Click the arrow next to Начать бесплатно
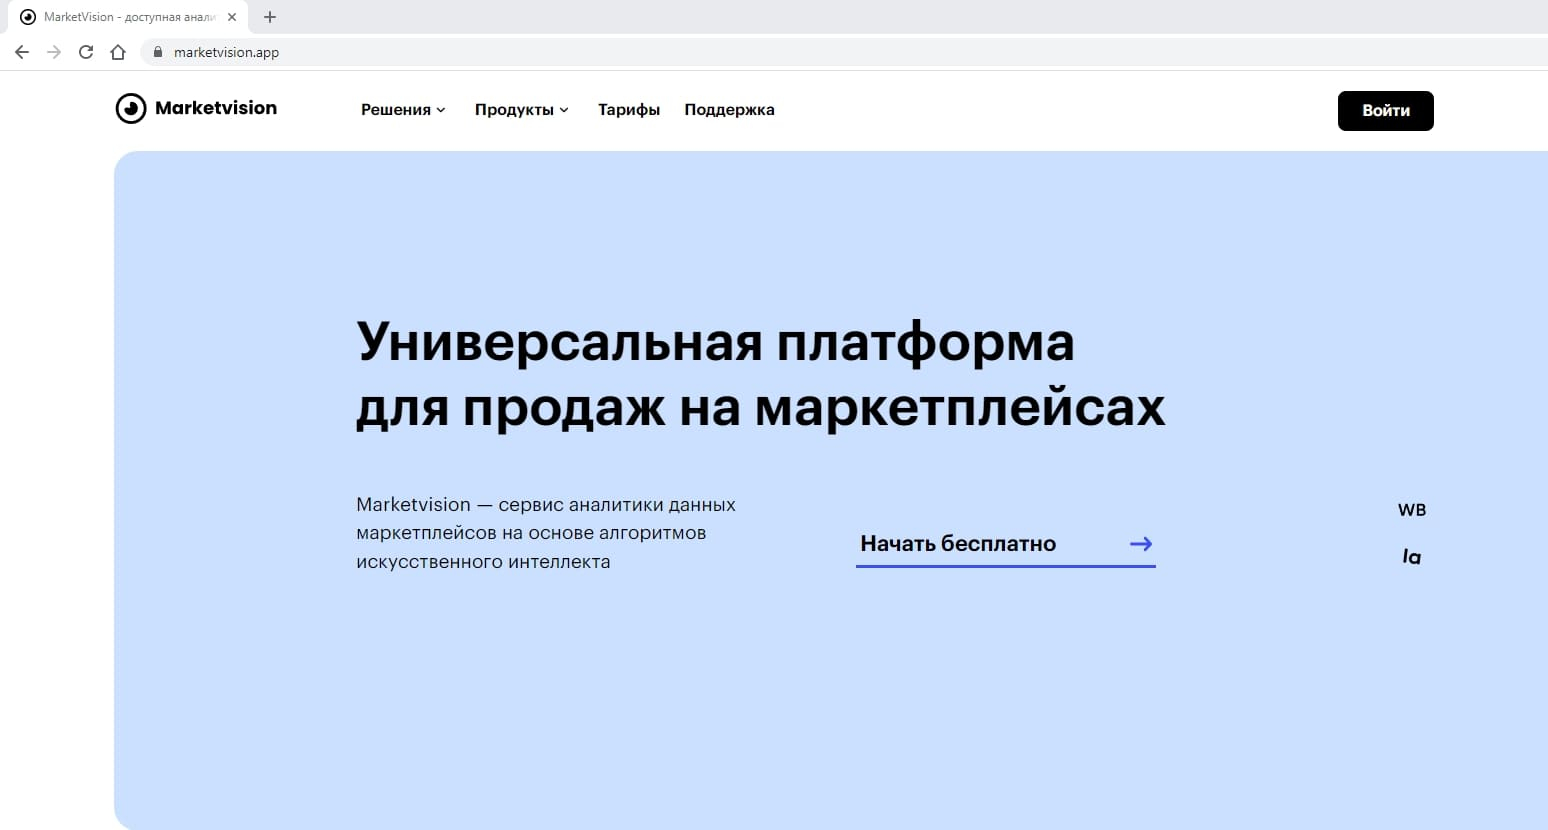The image size is (1548, 830). click(x=1141, y=544)
